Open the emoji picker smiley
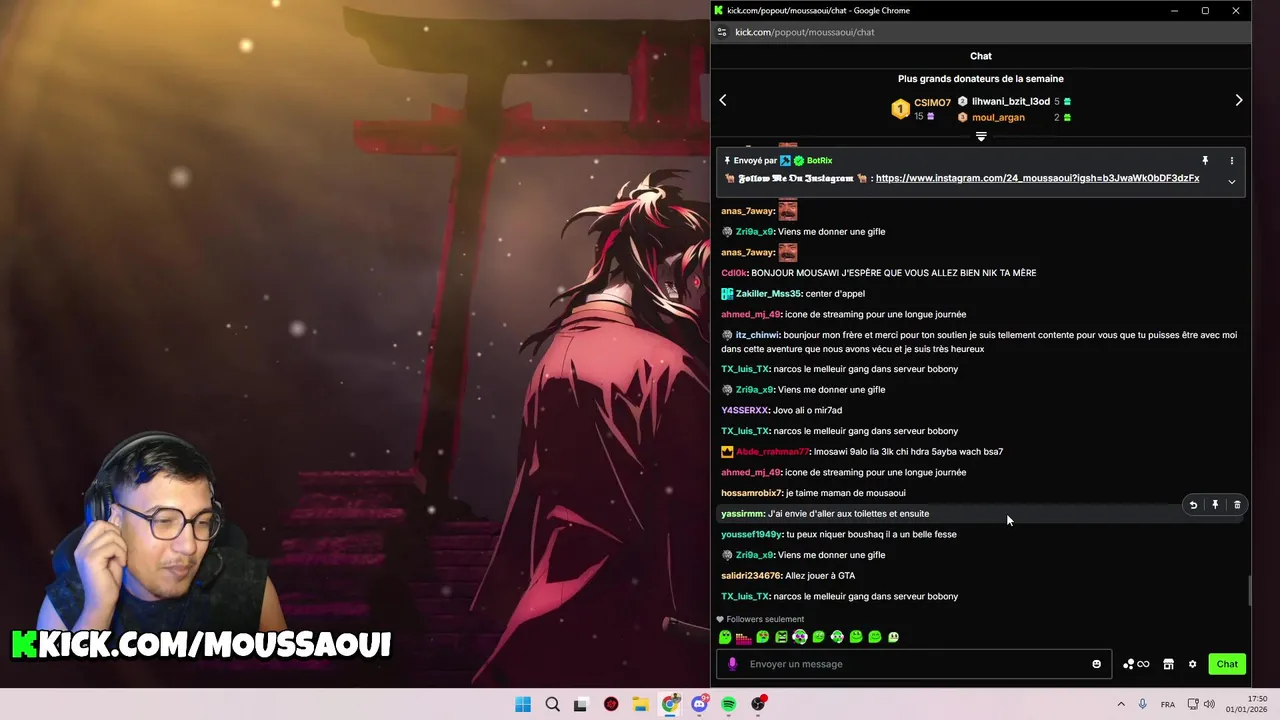Image resolution: width=1280 pixels, height=720 pixels. [1096, 664]
